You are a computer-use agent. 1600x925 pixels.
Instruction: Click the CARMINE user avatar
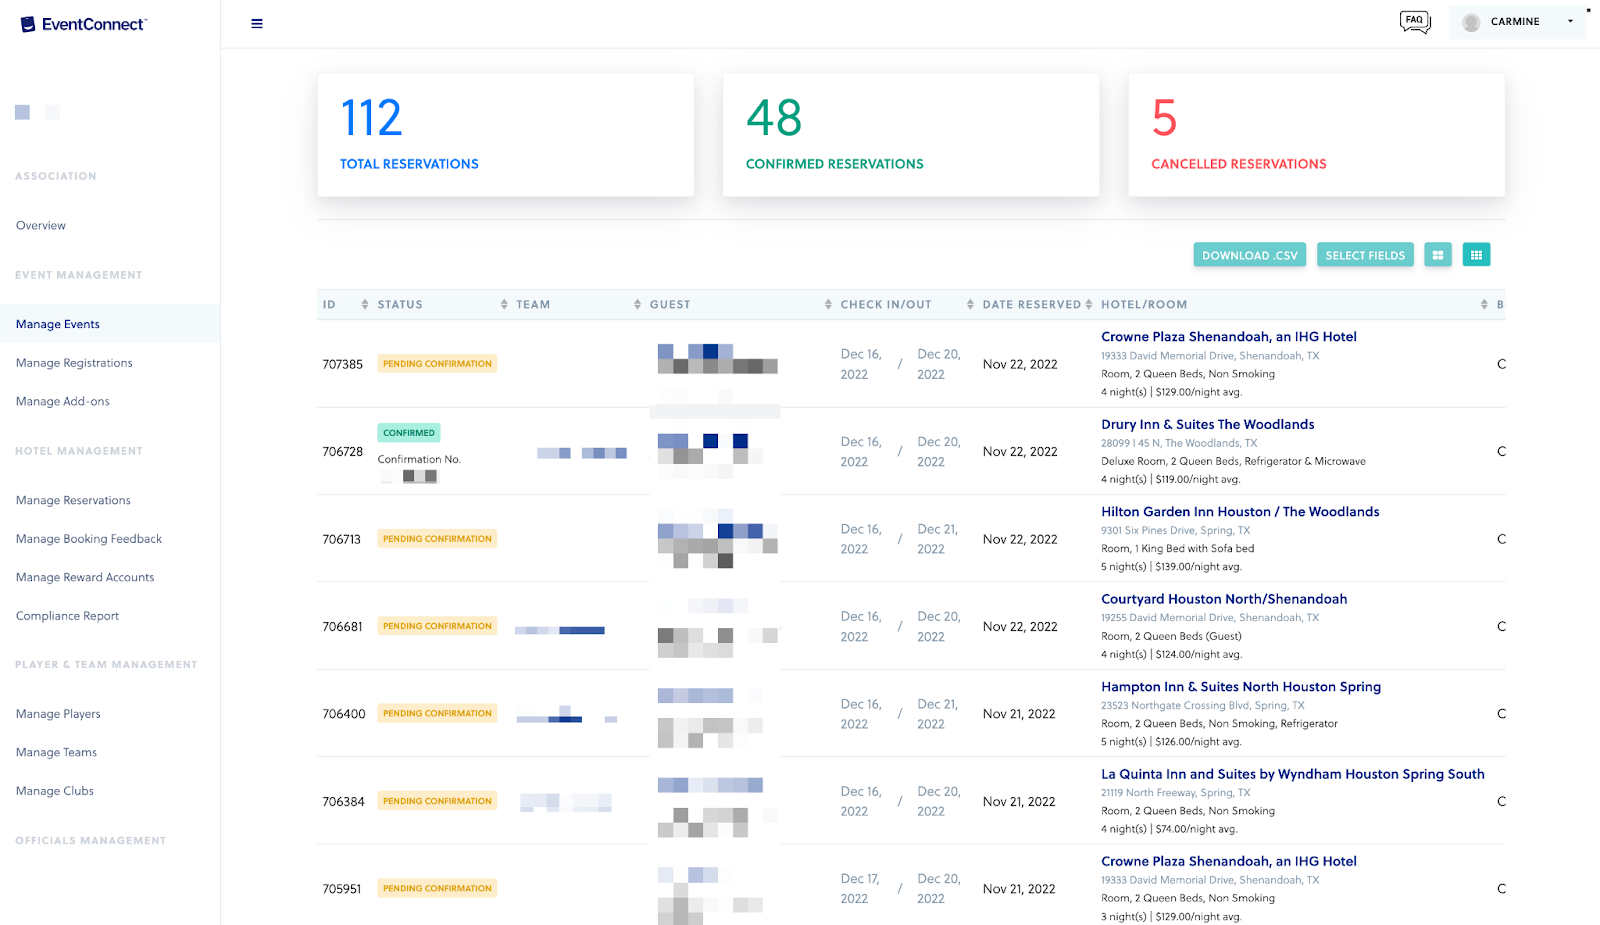tap(1471, 22)
